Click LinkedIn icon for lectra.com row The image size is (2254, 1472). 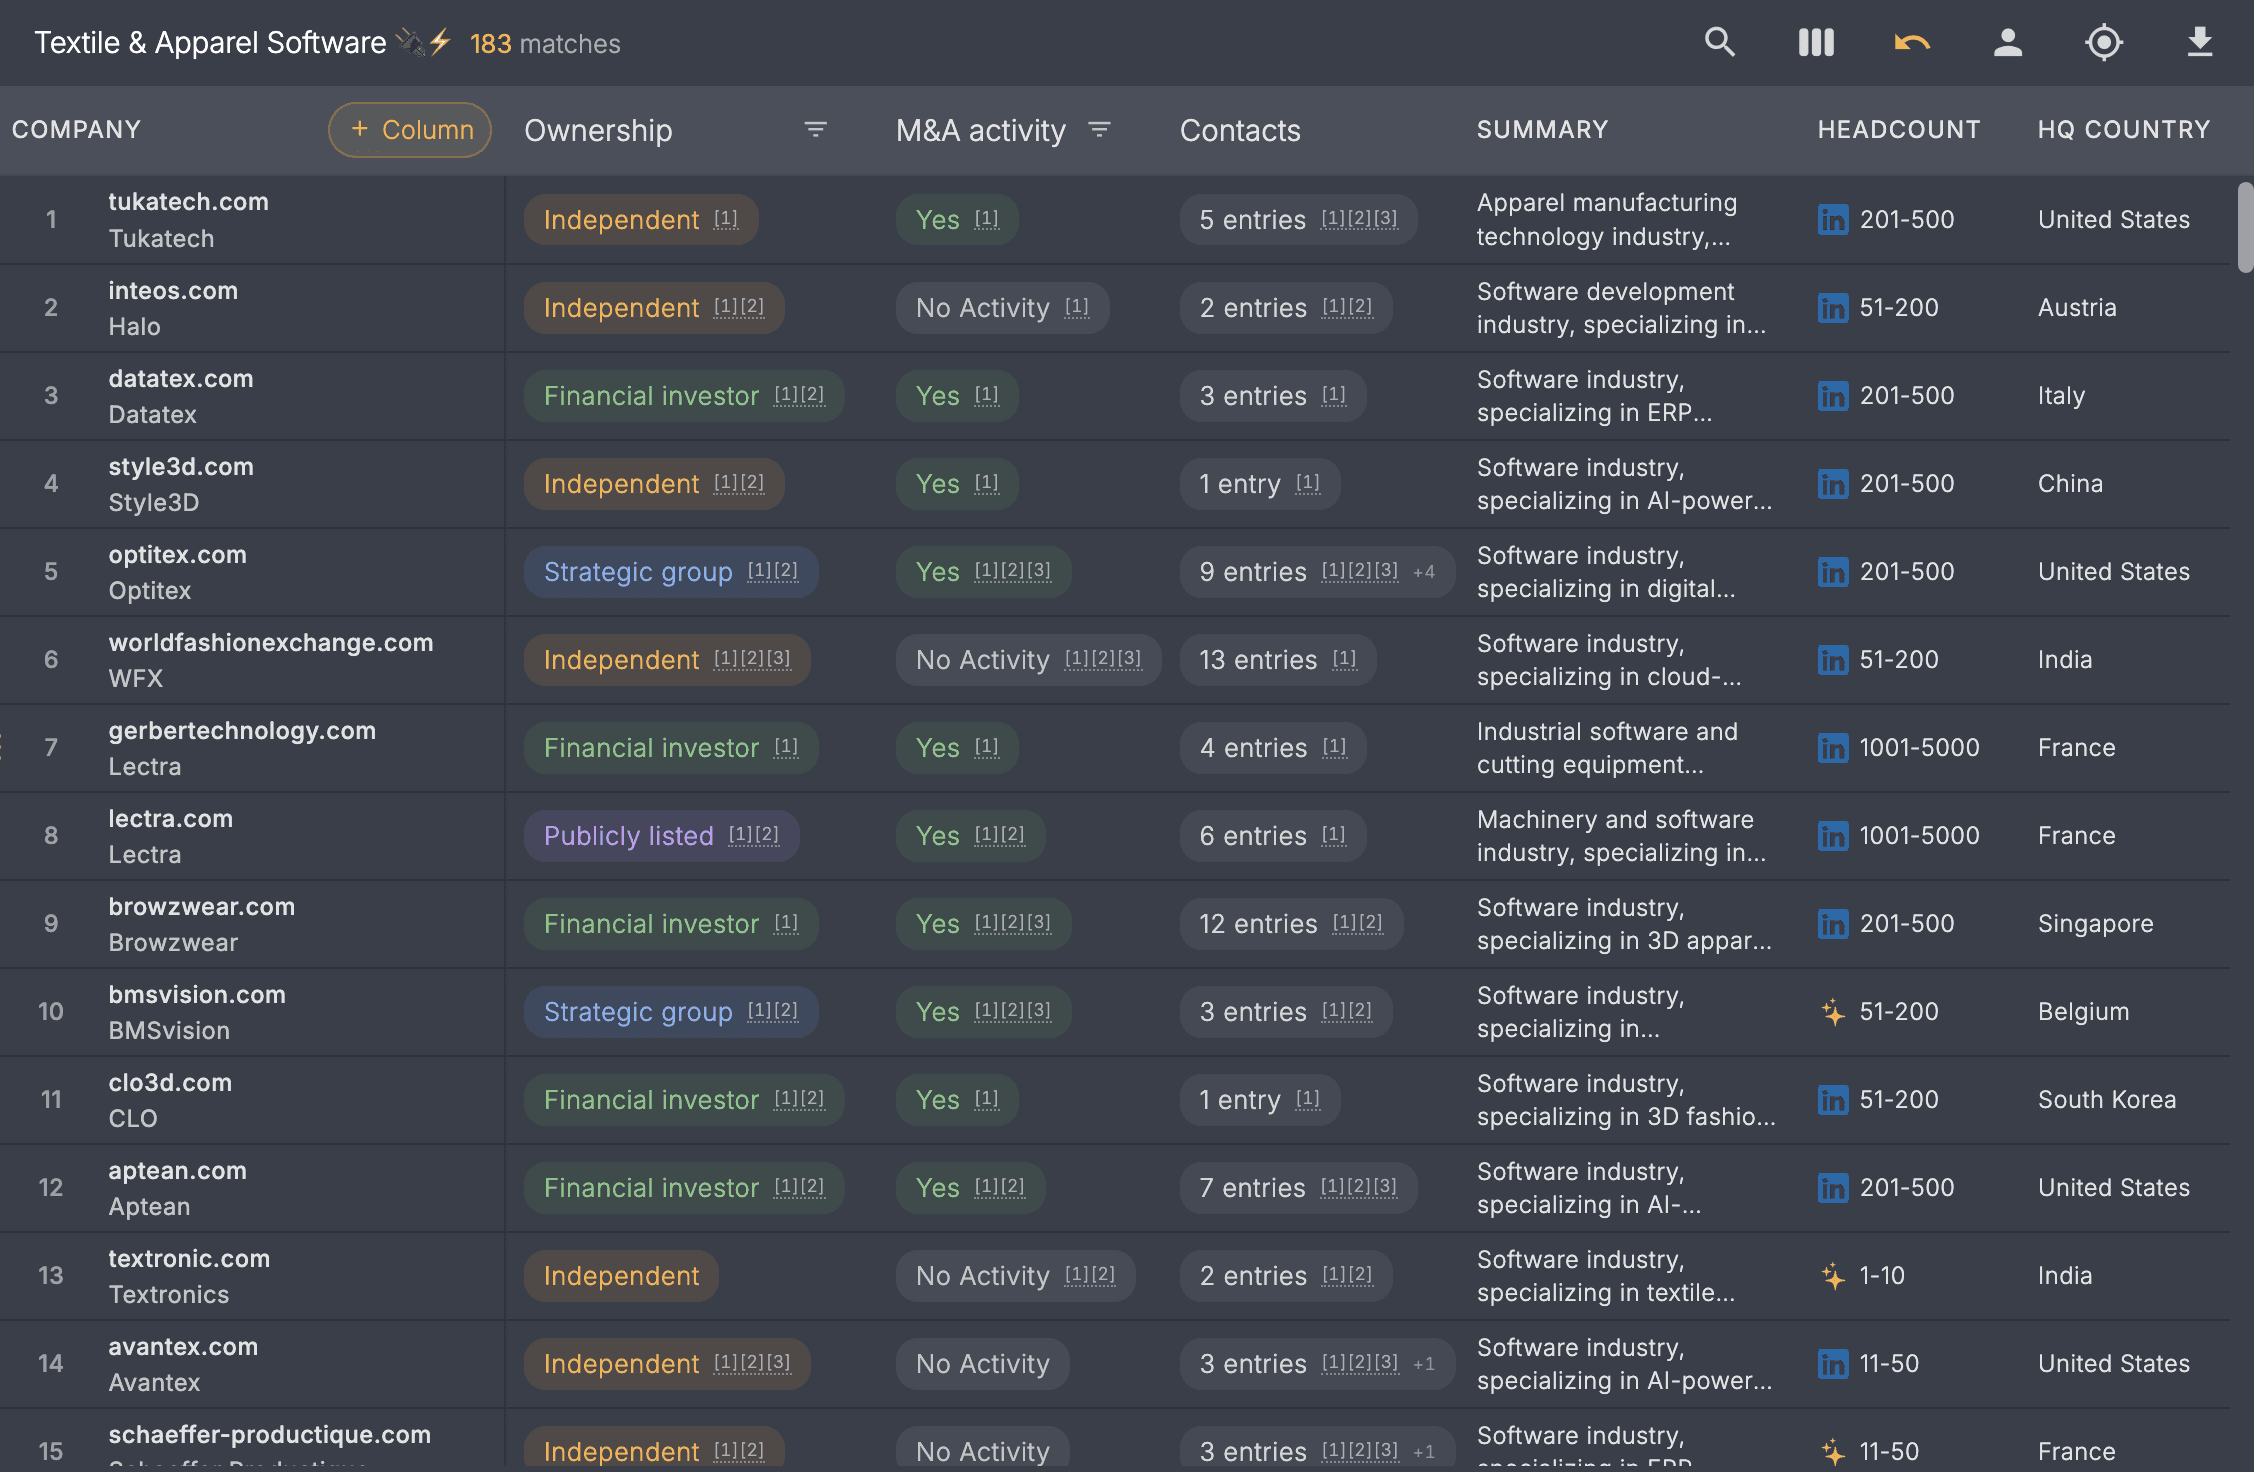(x=1833, y=836)
